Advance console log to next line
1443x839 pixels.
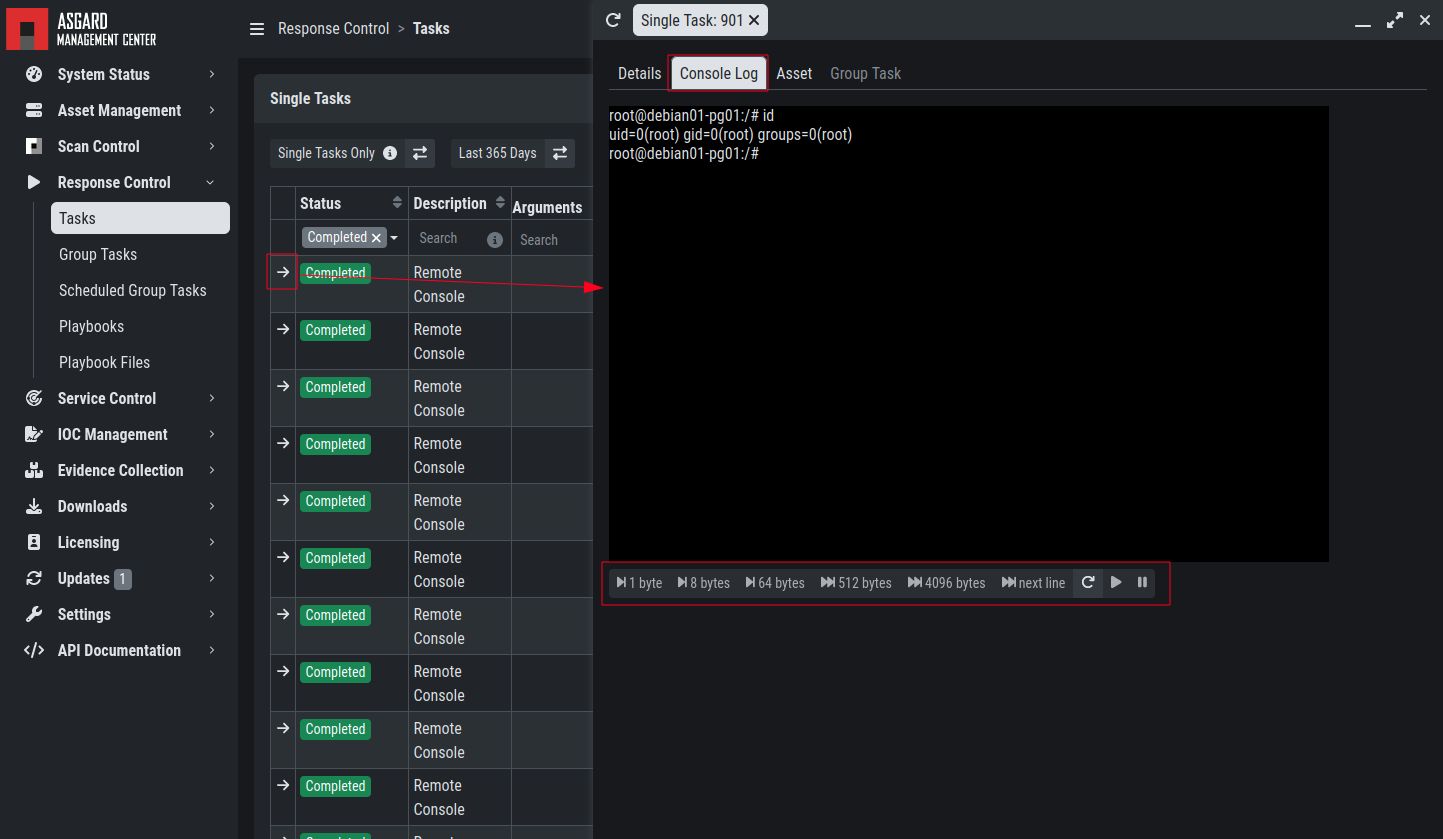coord(1034,583)
